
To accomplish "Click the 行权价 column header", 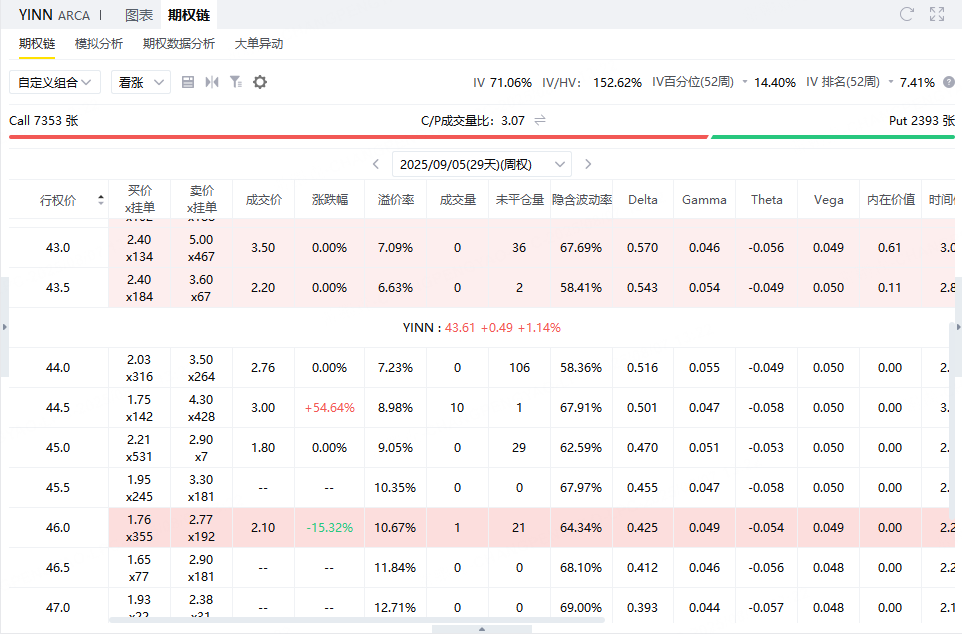I will [x=58, y=199].
